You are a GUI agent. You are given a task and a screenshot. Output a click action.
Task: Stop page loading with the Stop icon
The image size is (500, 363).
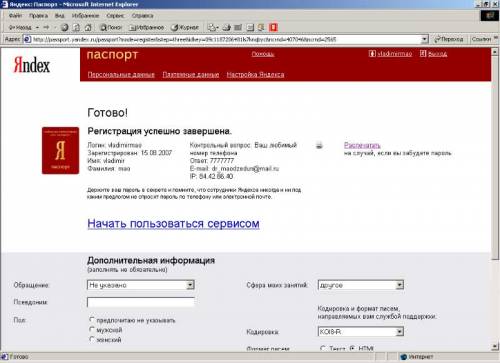65,27
